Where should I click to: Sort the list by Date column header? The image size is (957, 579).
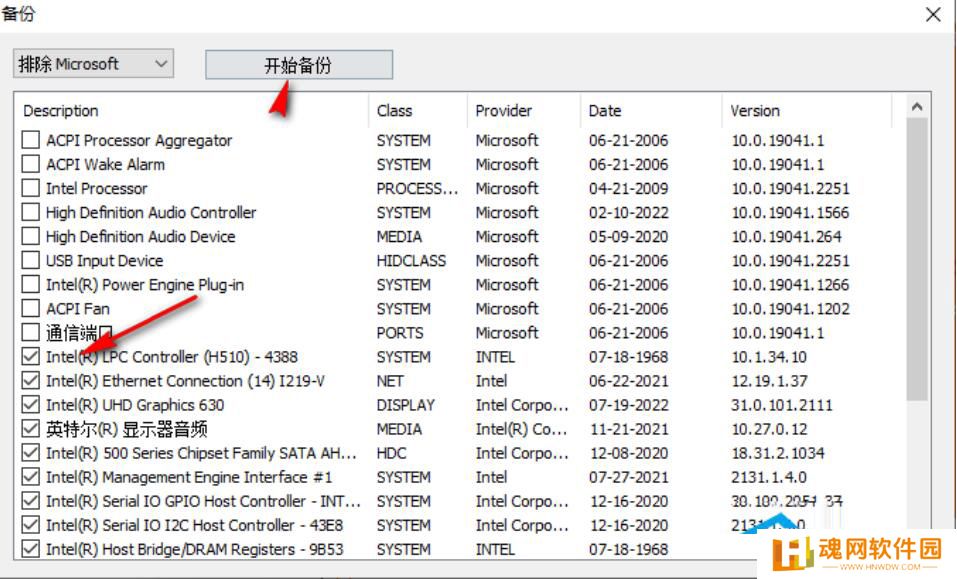coord(606,111)
